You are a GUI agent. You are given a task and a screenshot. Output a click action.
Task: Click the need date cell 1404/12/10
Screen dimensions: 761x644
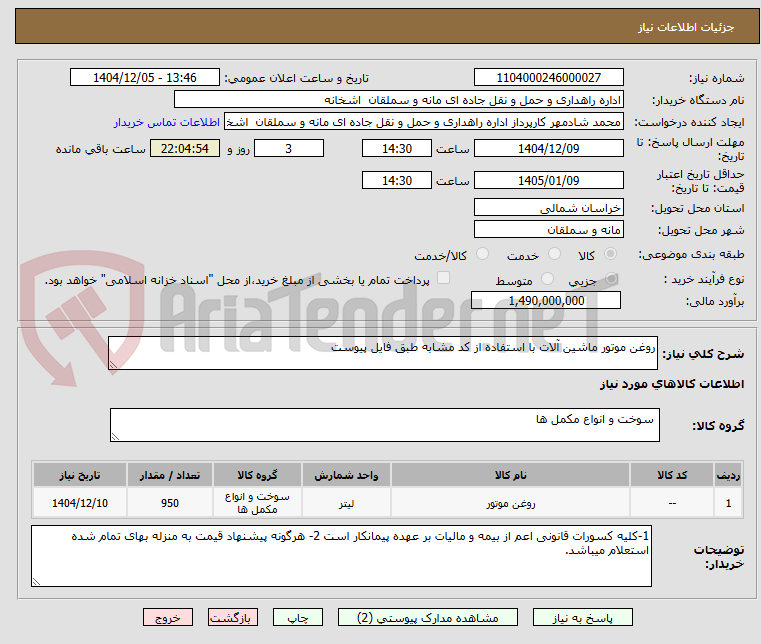tap(80, 503)
